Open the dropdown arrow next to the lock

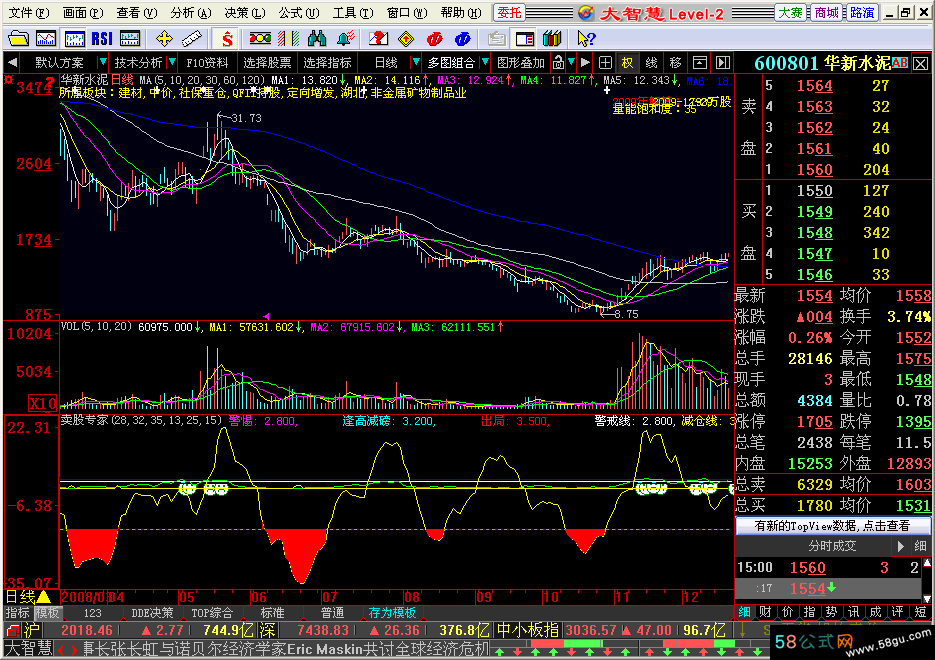[x=571, y=63]
